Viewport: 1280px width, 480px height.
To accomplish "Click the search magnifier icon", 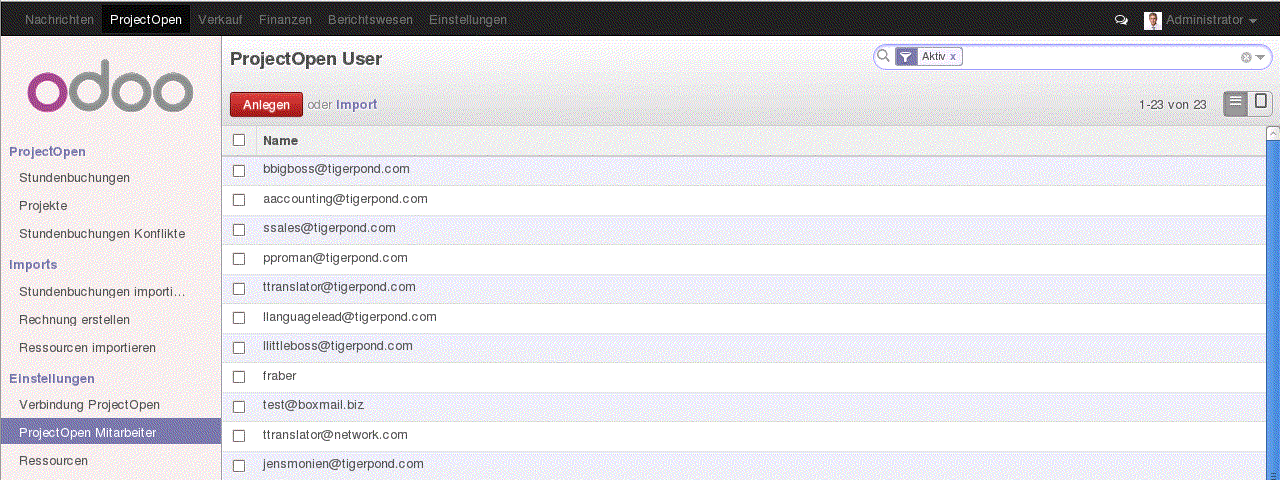I will click(883, 56).
